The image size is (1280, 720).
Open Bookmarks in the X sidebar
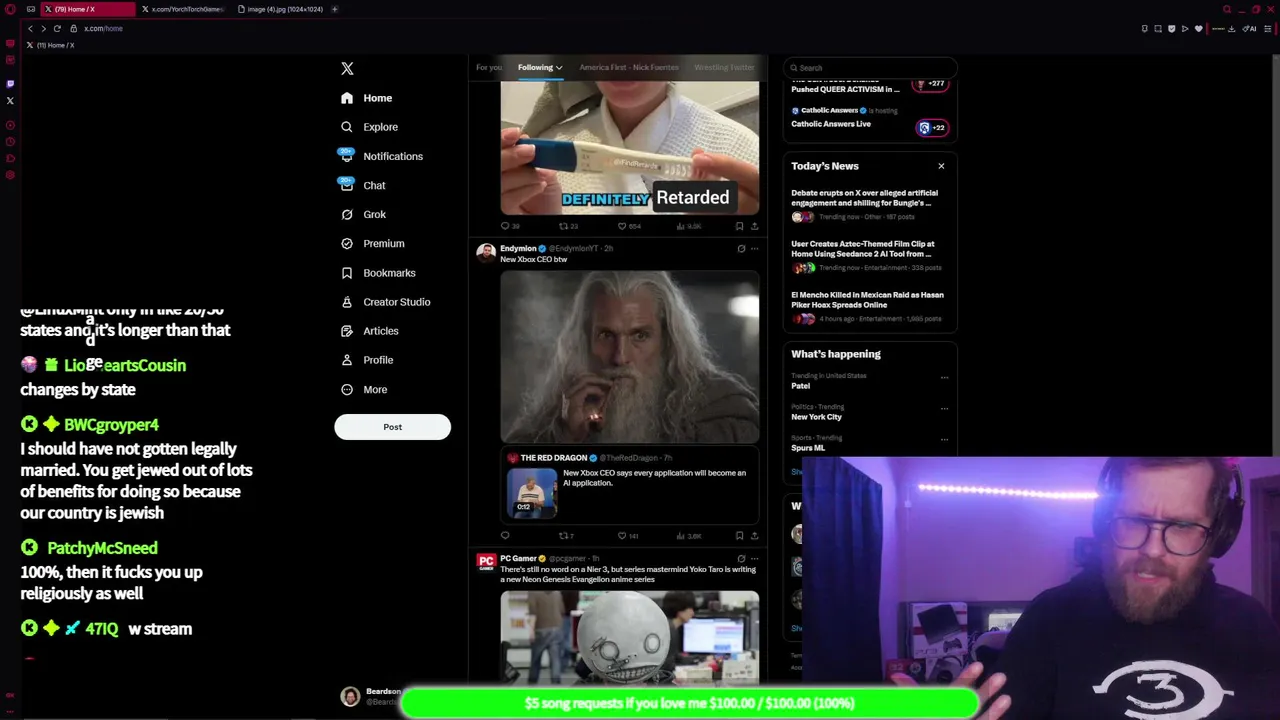point(378,273)
